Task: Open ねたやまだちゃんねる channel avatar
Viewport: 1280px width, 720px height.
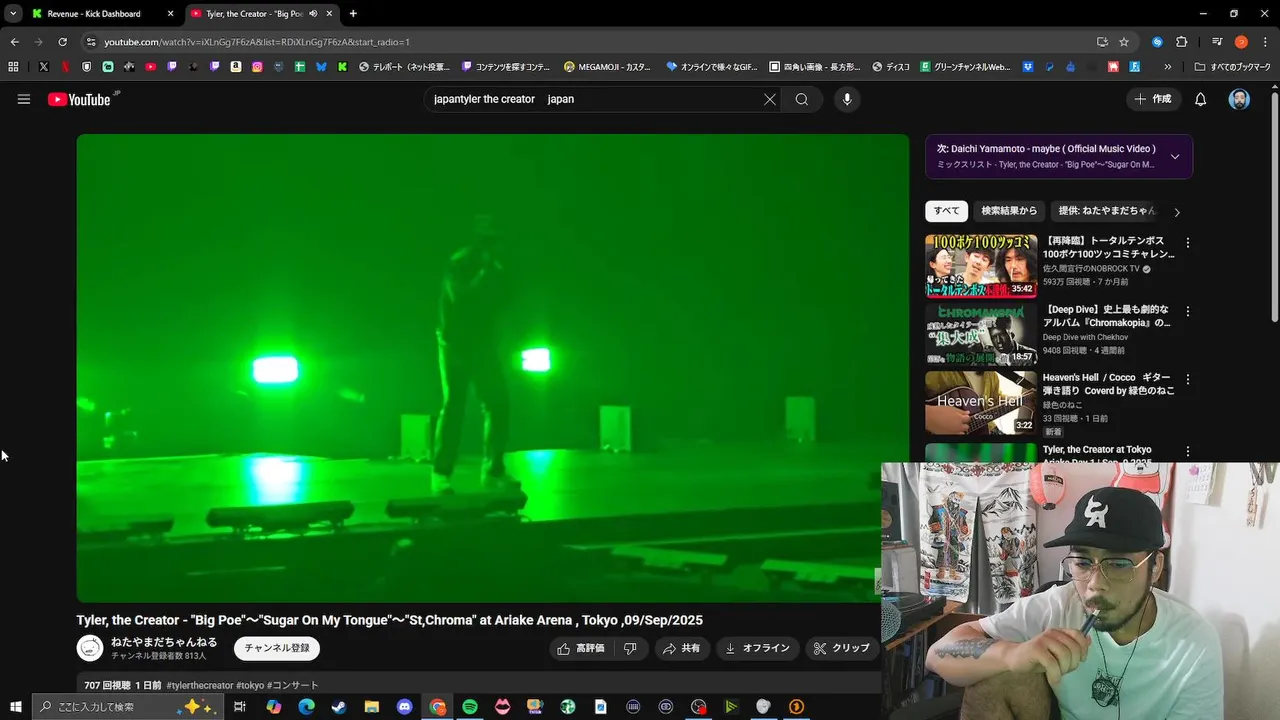Action: point(90,648)
